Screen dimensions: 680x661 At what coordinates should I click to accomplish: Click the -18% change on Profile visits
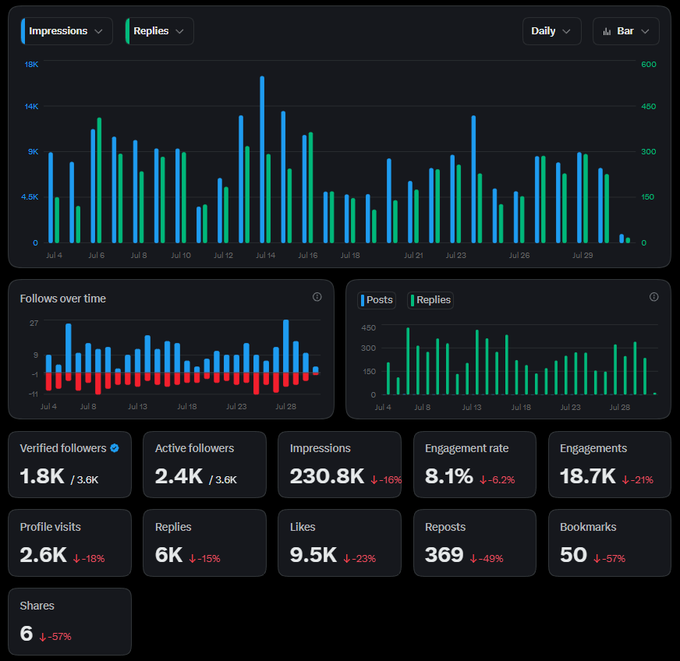point(89,559)
